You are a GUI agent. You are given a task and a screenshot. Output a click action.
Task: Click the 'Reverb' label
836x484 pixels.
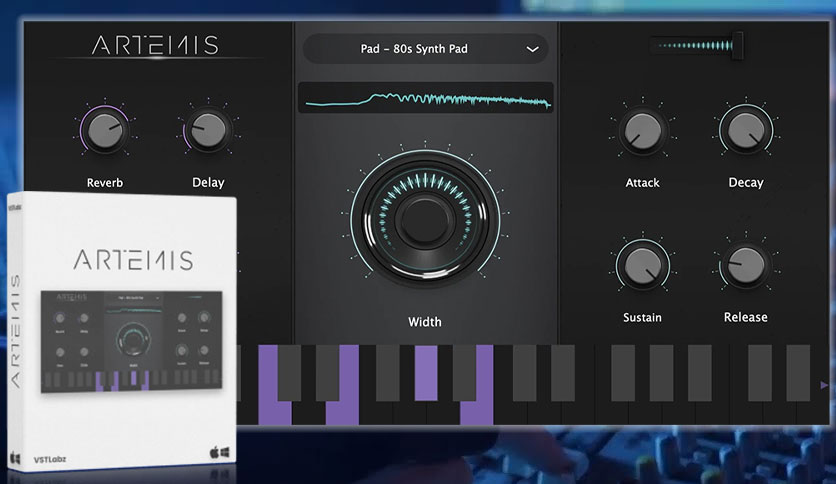(105, 183)
